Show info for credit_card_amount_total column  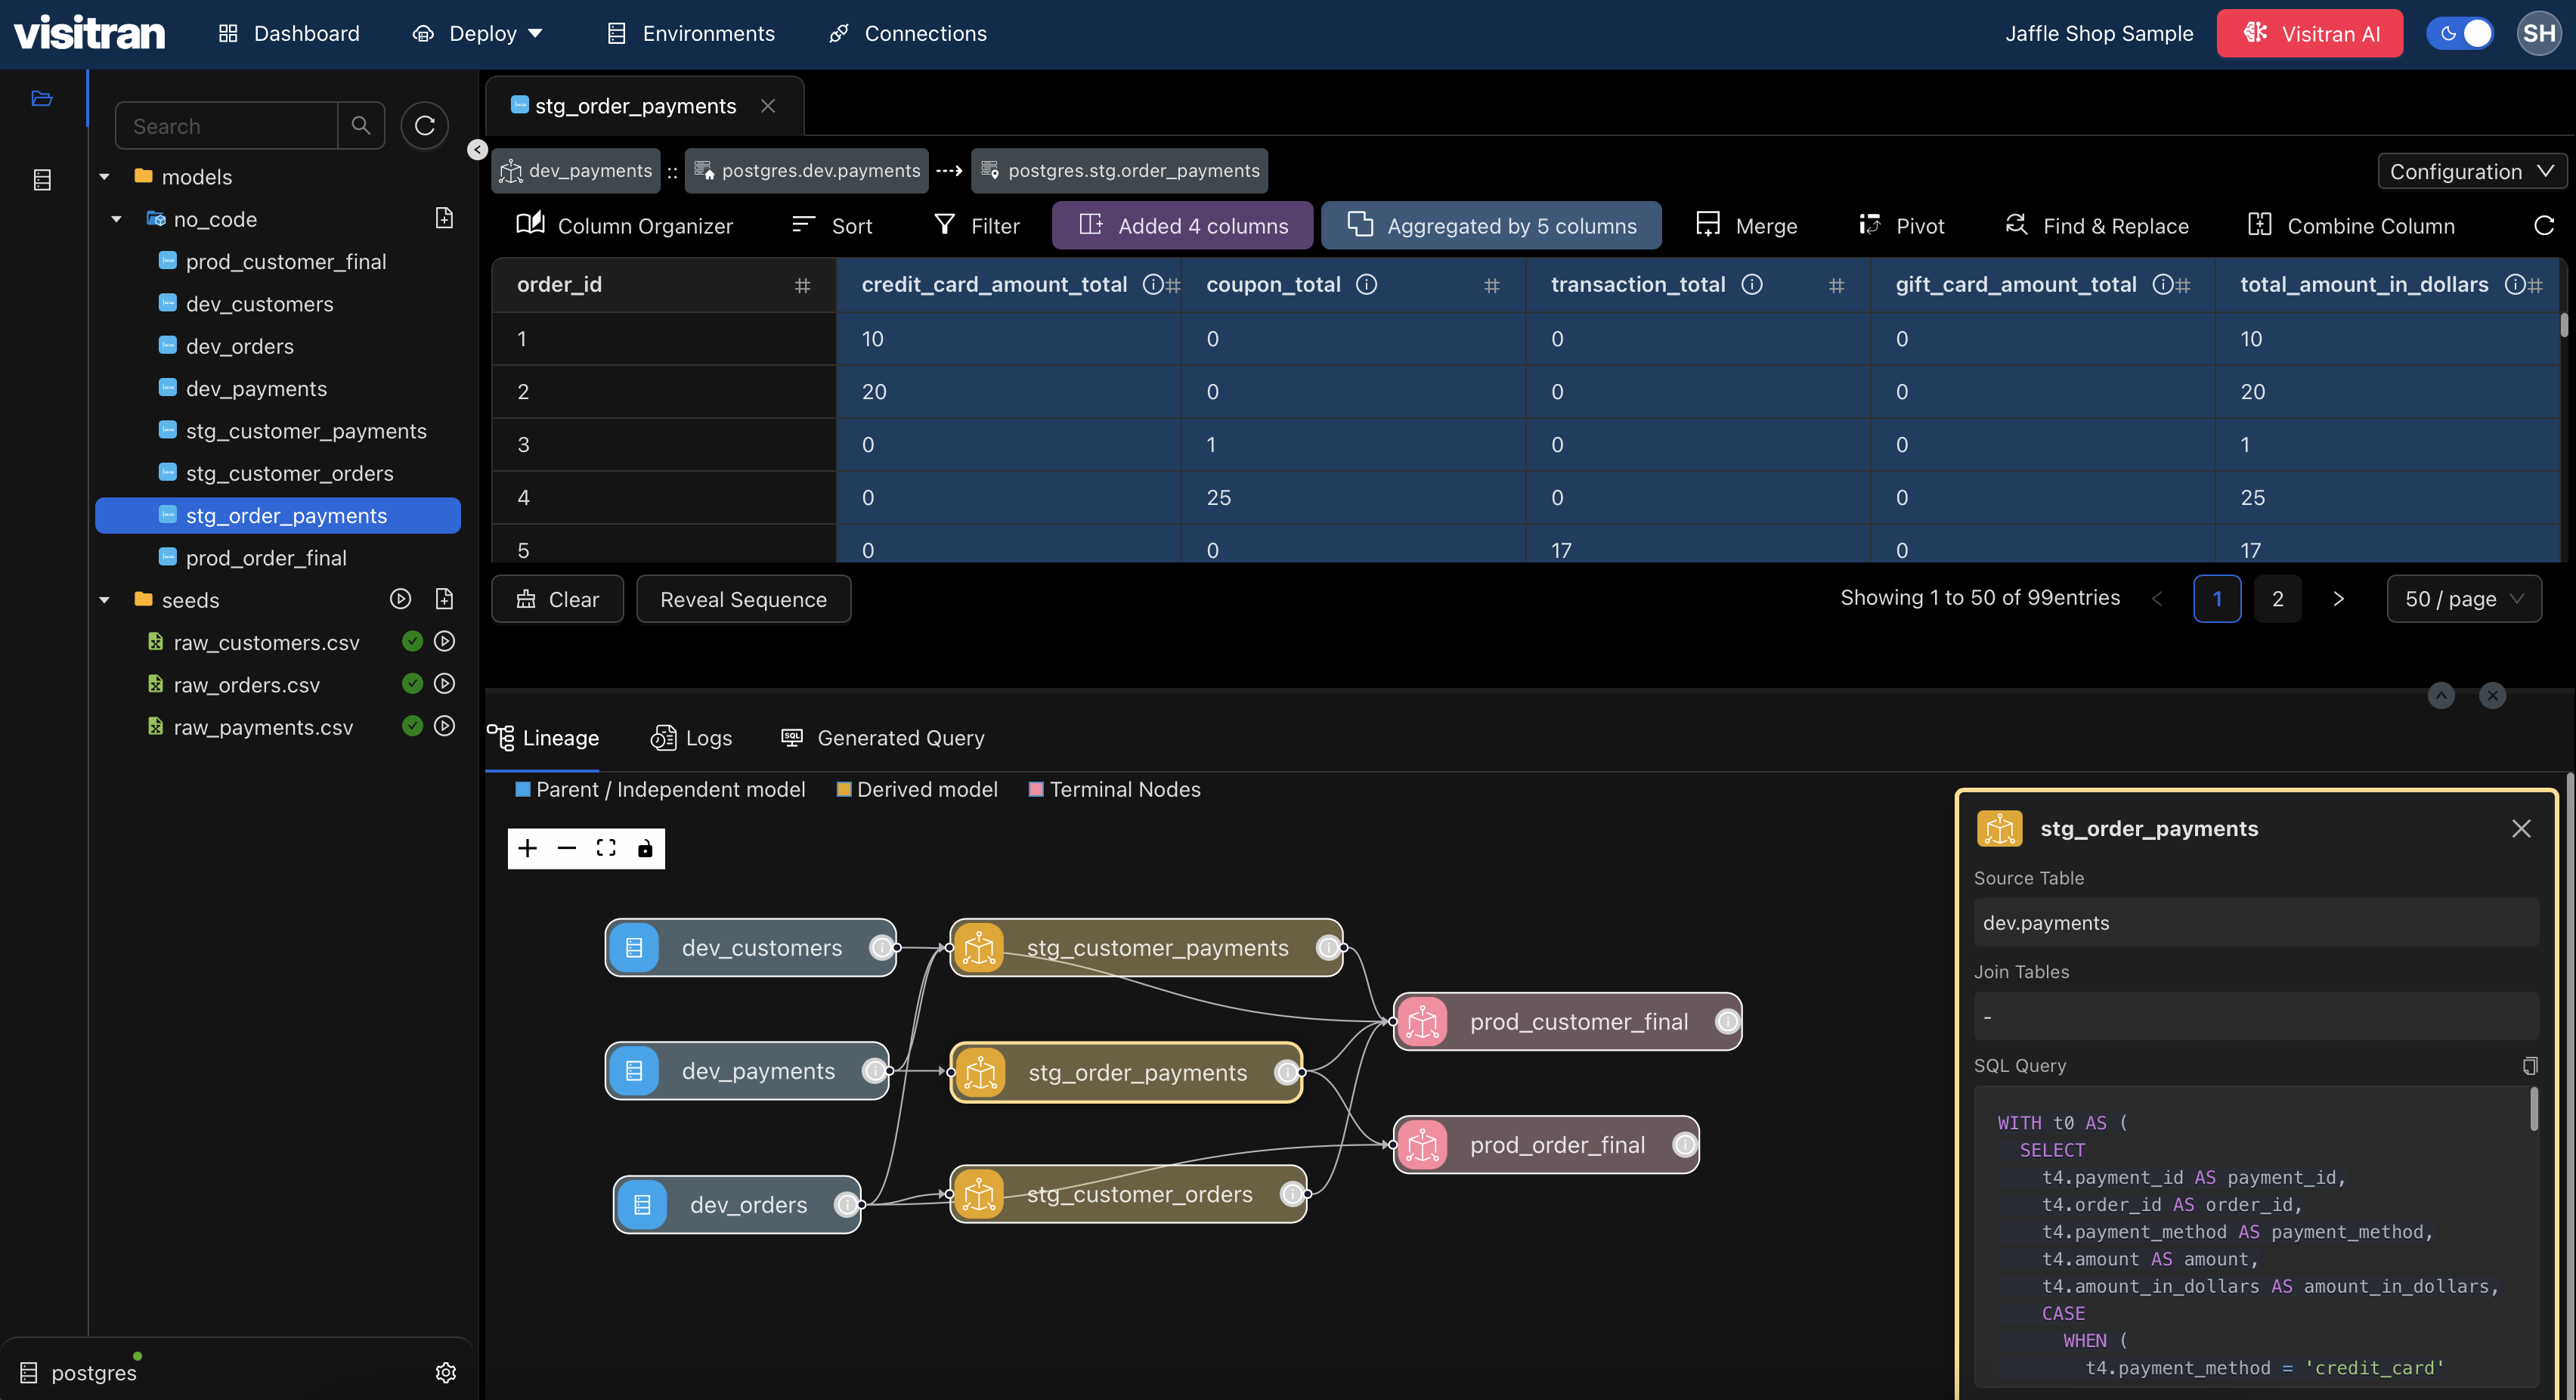click(1152, 284)
